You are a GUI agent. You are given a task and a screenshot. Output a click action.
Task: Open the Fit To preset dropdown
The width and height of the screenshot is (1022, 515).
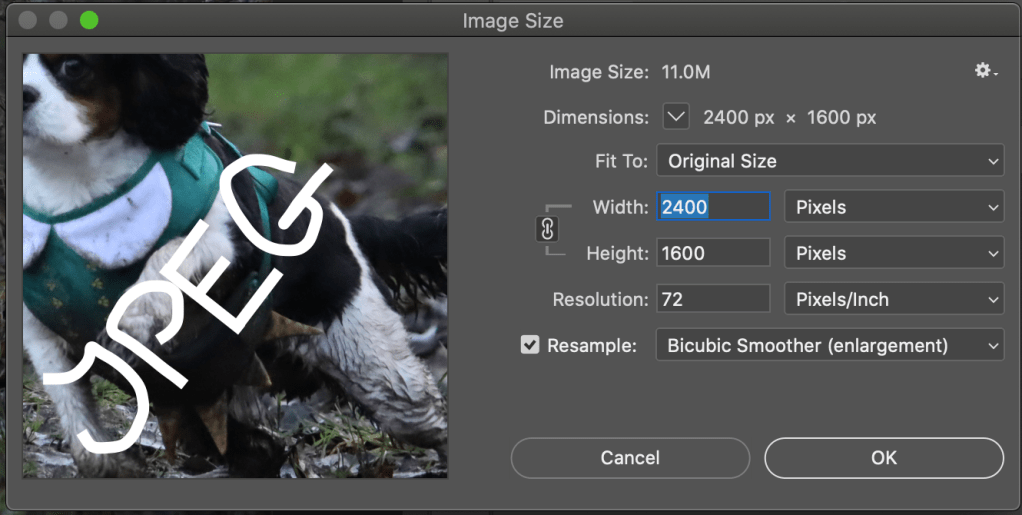tap(829, 161)
